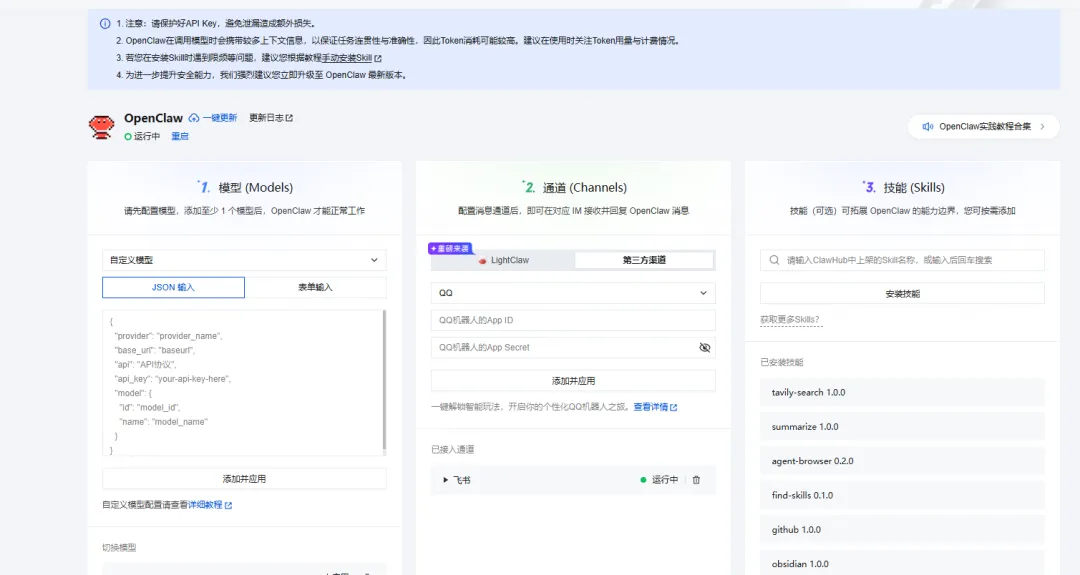Click the 安装技能 button
This screenshot has height=575, width=1080.
(902, 293)
